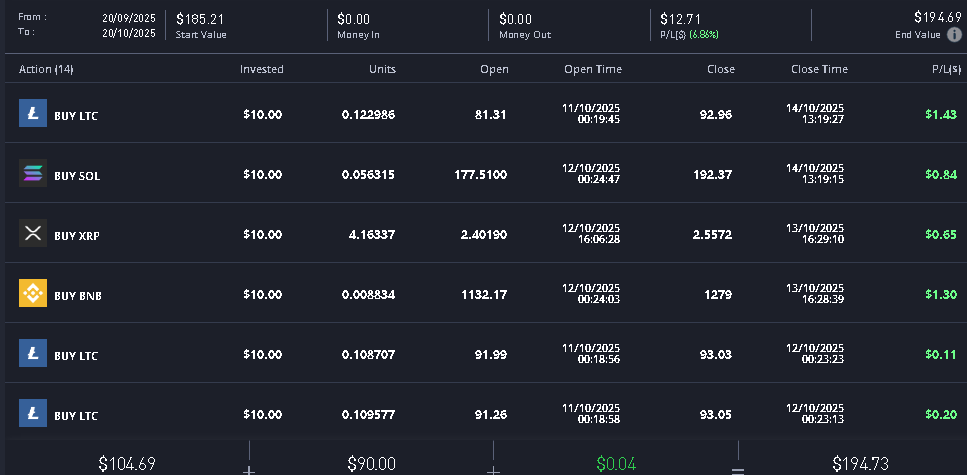967x475 pixels.
Task: Click the Litecoin icon in the $0.20 profit row
Action: tap(33, 414)
